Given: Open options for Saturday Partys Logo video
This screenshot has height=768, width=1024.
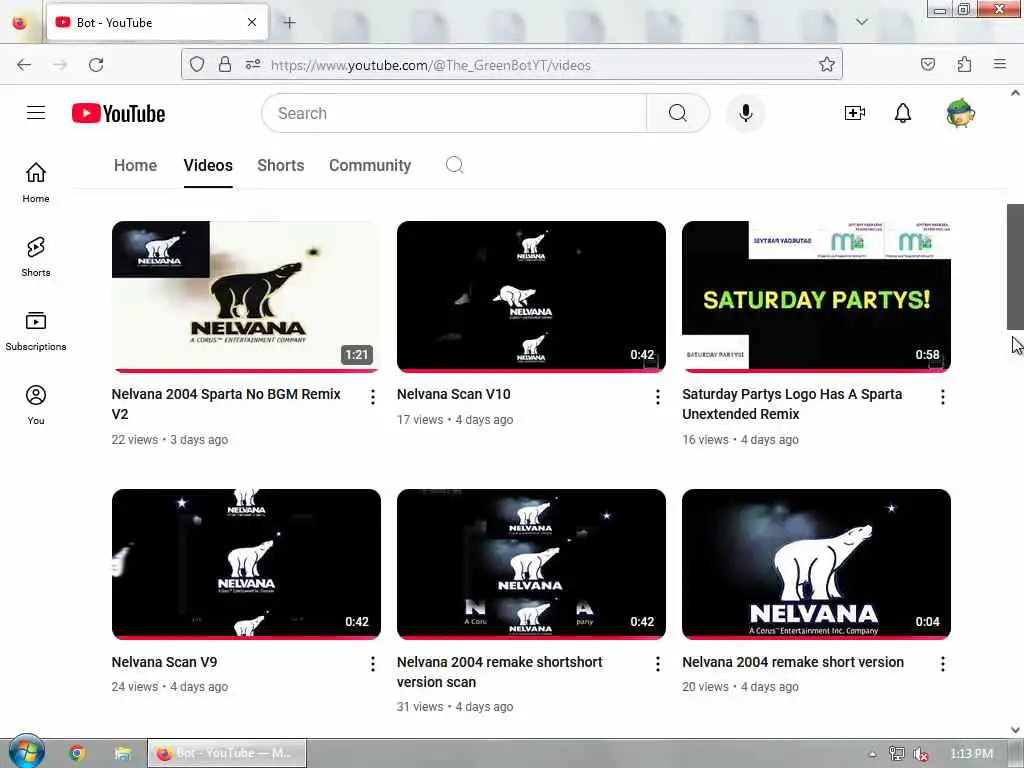Looking at the screenshot, I should 942,397.
